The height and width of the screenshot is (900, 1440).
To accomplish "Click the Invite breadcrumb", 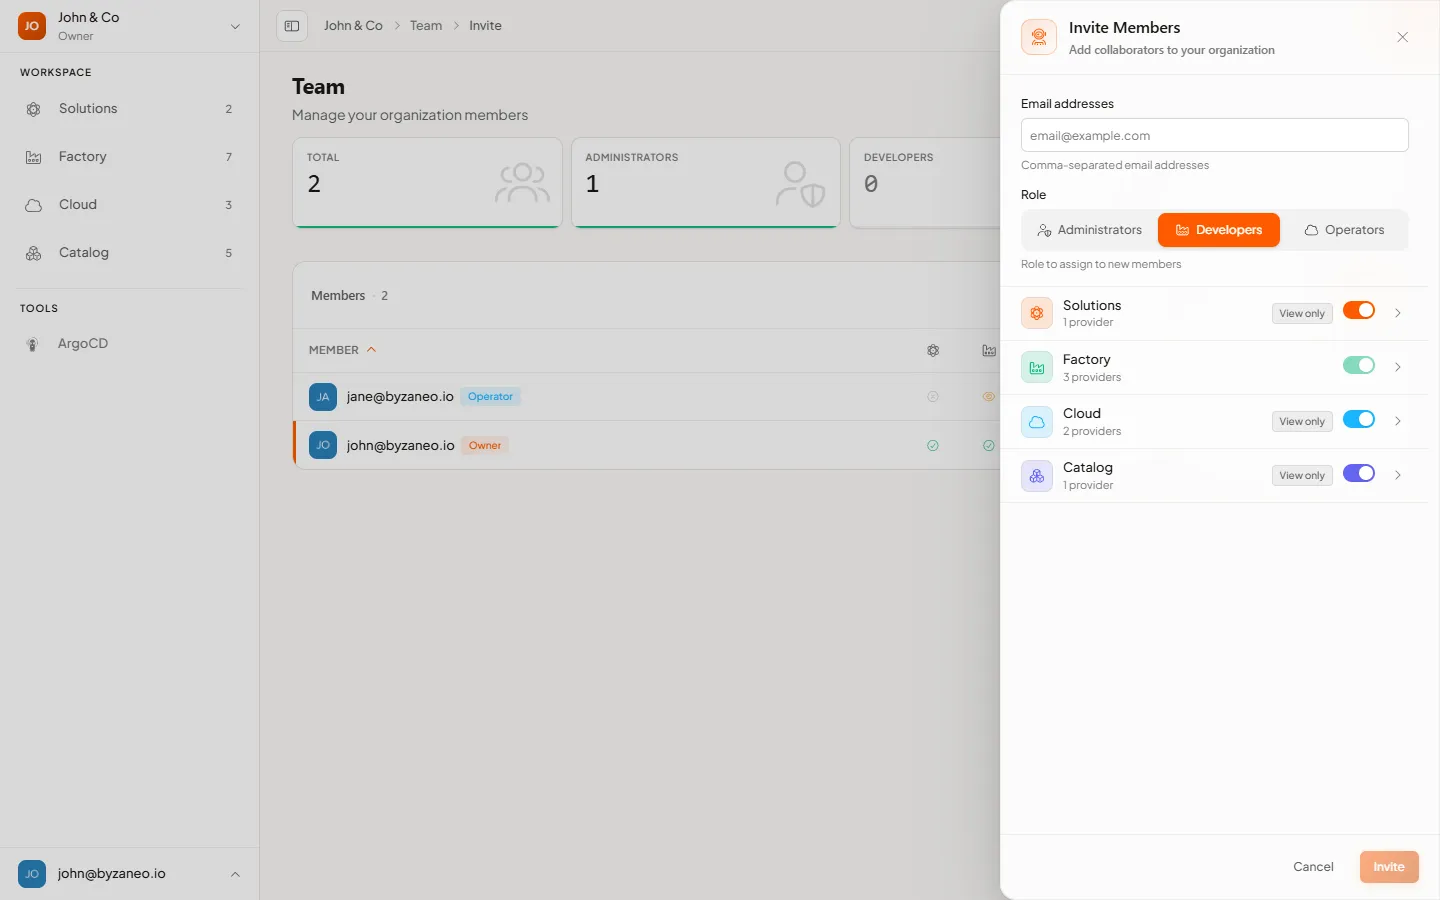I will point(485,26).
